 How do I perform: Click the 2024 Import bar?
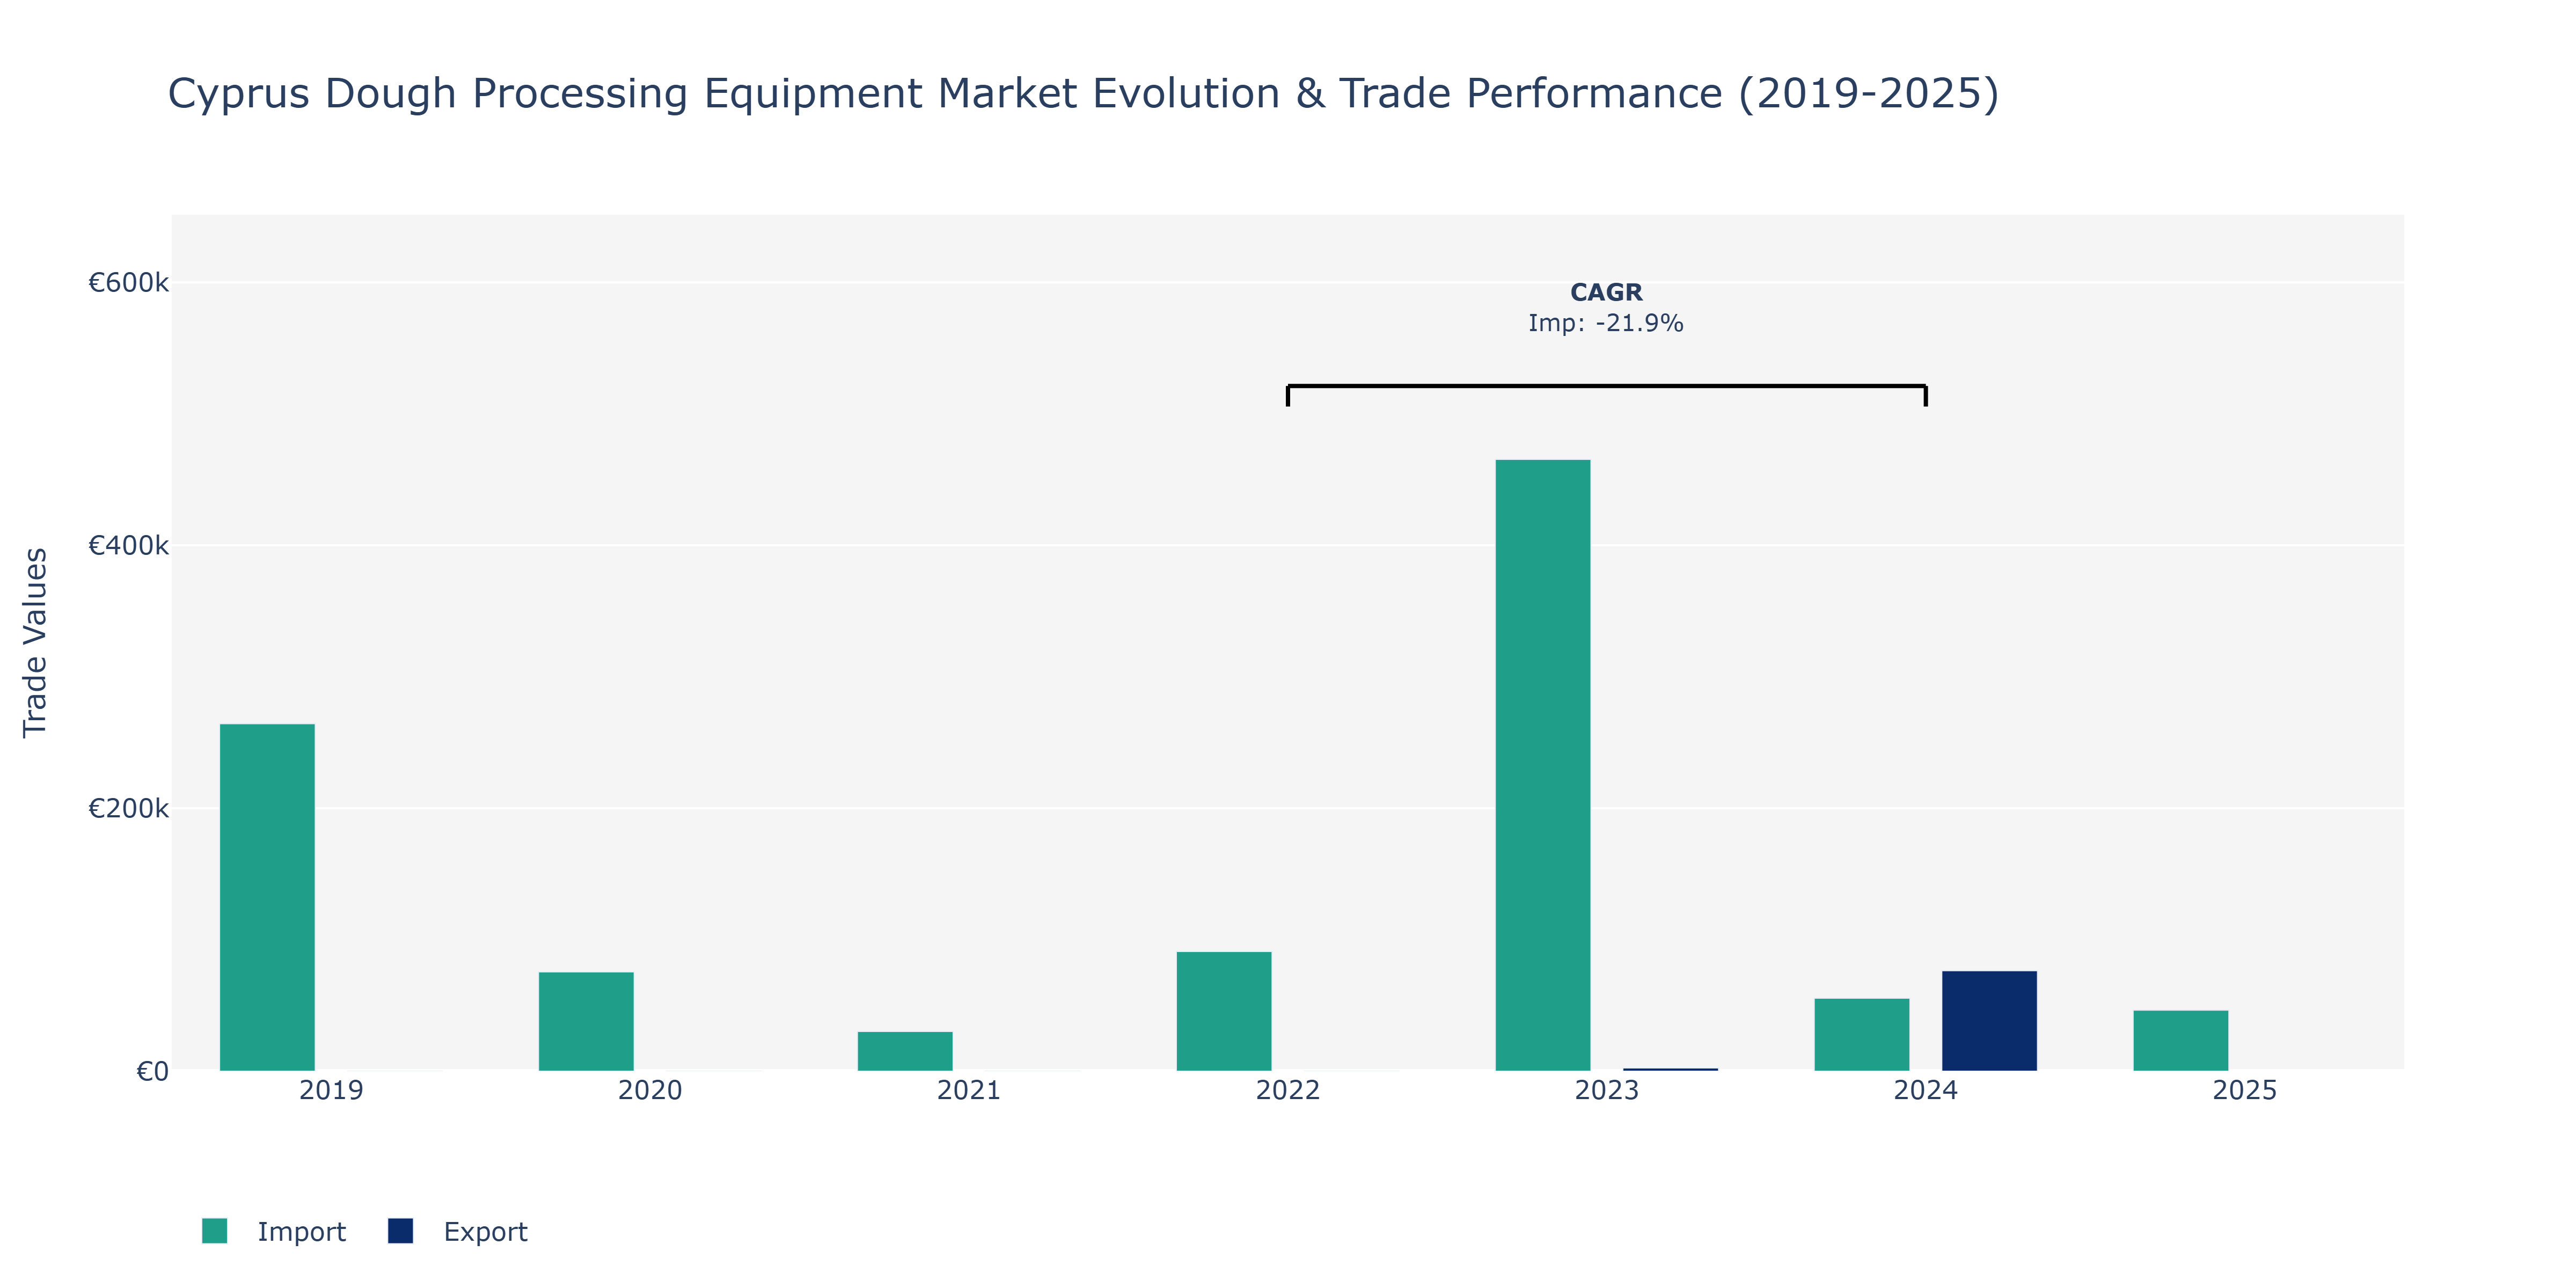click(x=1862, y=1034)
